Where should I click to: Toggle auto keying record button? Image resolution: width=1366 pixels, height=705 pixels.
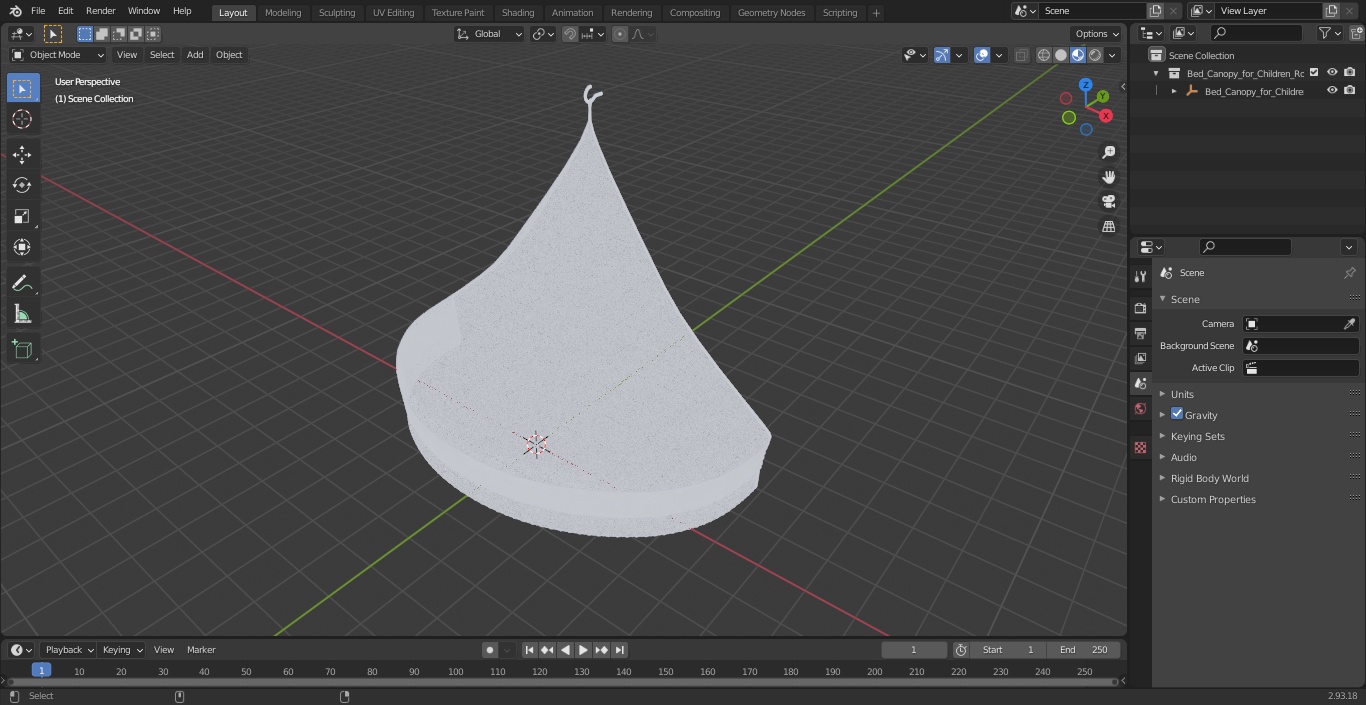coord(490,650)
